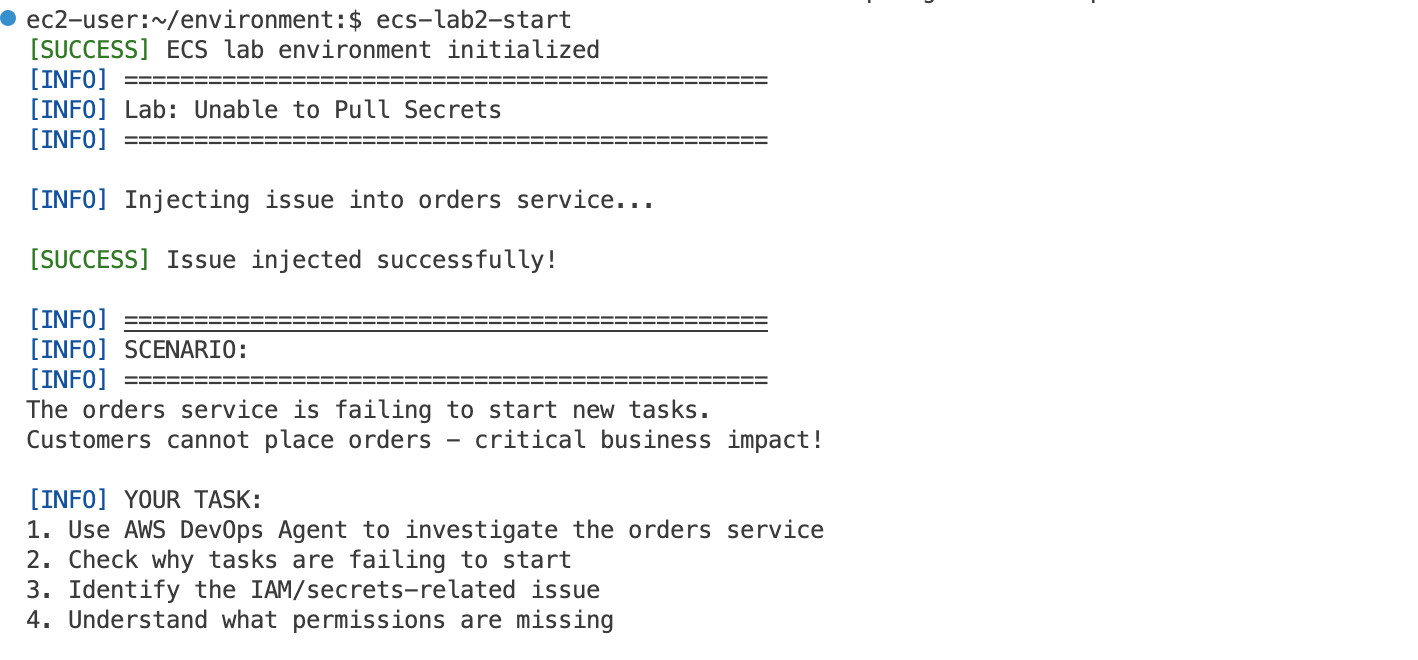Image resolution: width=1418 pixels, height=660 pixels.
Task: Click the green SUCCESS tag before 'Issue injected'
Action: click(x=89, y=260)
